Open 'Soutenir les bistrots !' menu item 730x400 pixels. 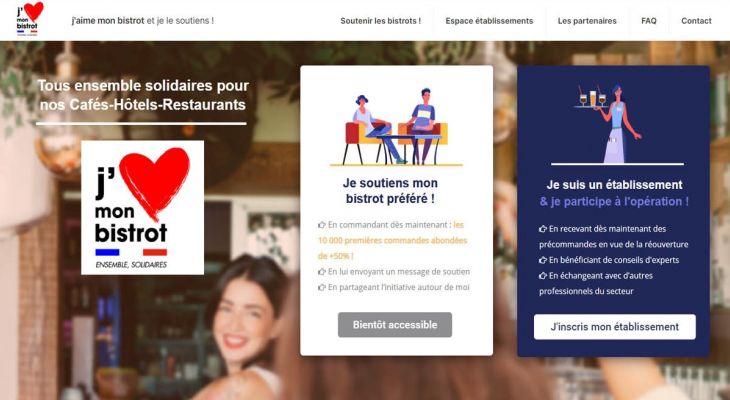[x=380, y=21]
